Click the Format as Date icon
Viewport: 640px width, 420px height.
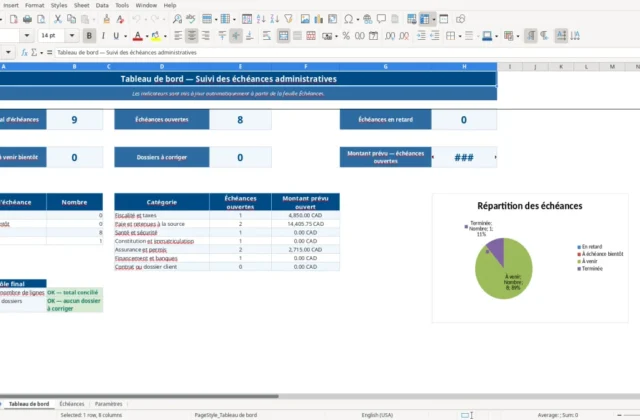click(x=373, y=36)
